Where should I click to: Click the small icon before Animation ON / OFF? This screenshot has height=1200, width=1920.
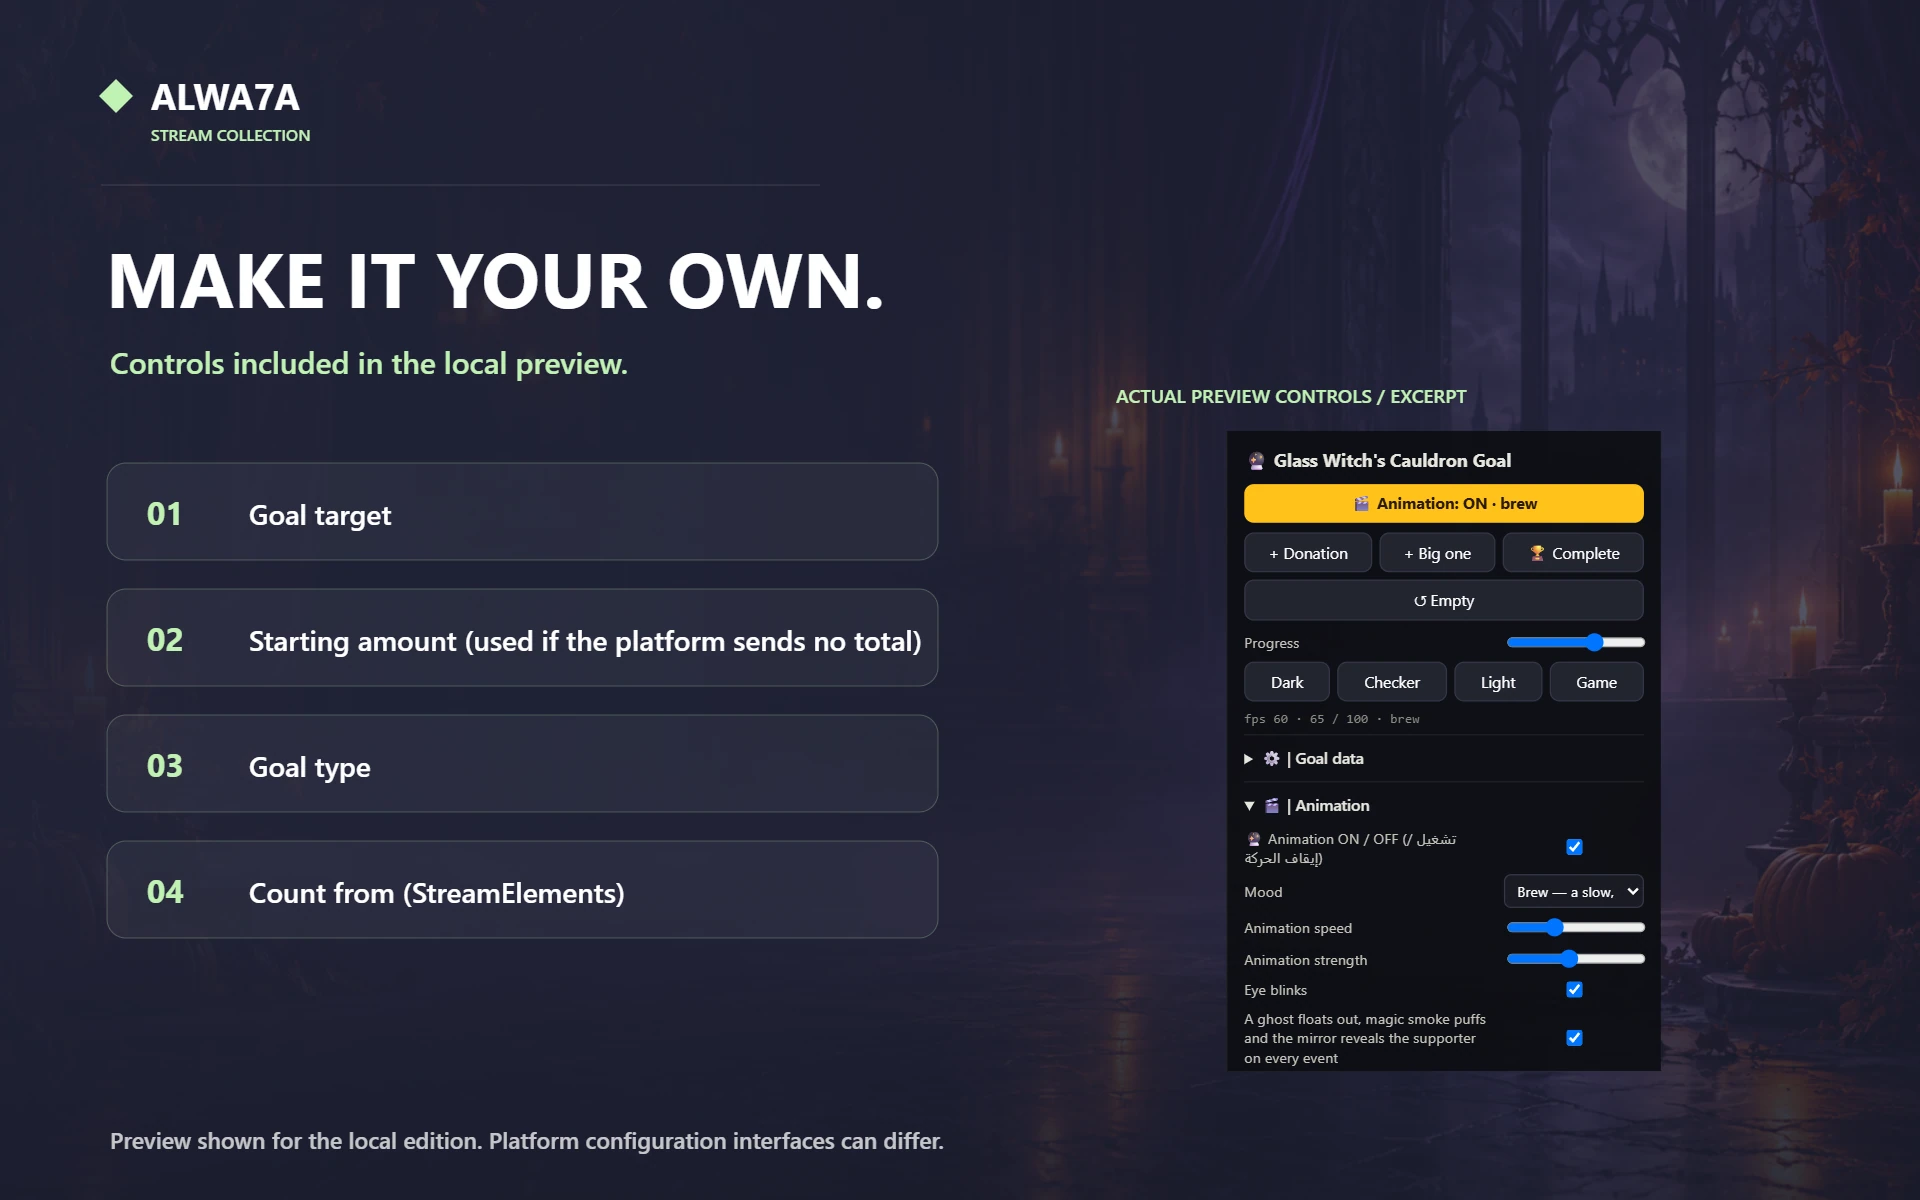point(1253,839)
